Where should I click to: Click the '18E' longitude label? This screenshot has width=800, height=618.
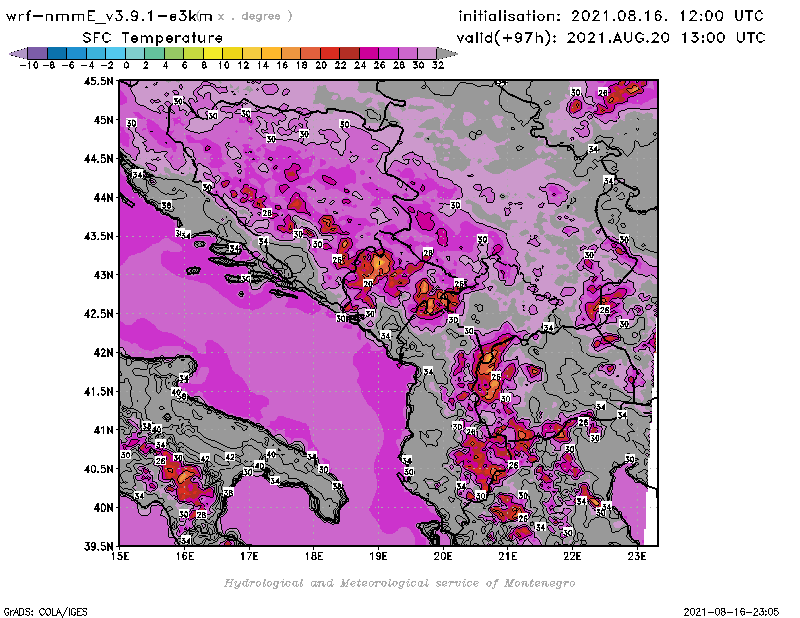(314, 556)
